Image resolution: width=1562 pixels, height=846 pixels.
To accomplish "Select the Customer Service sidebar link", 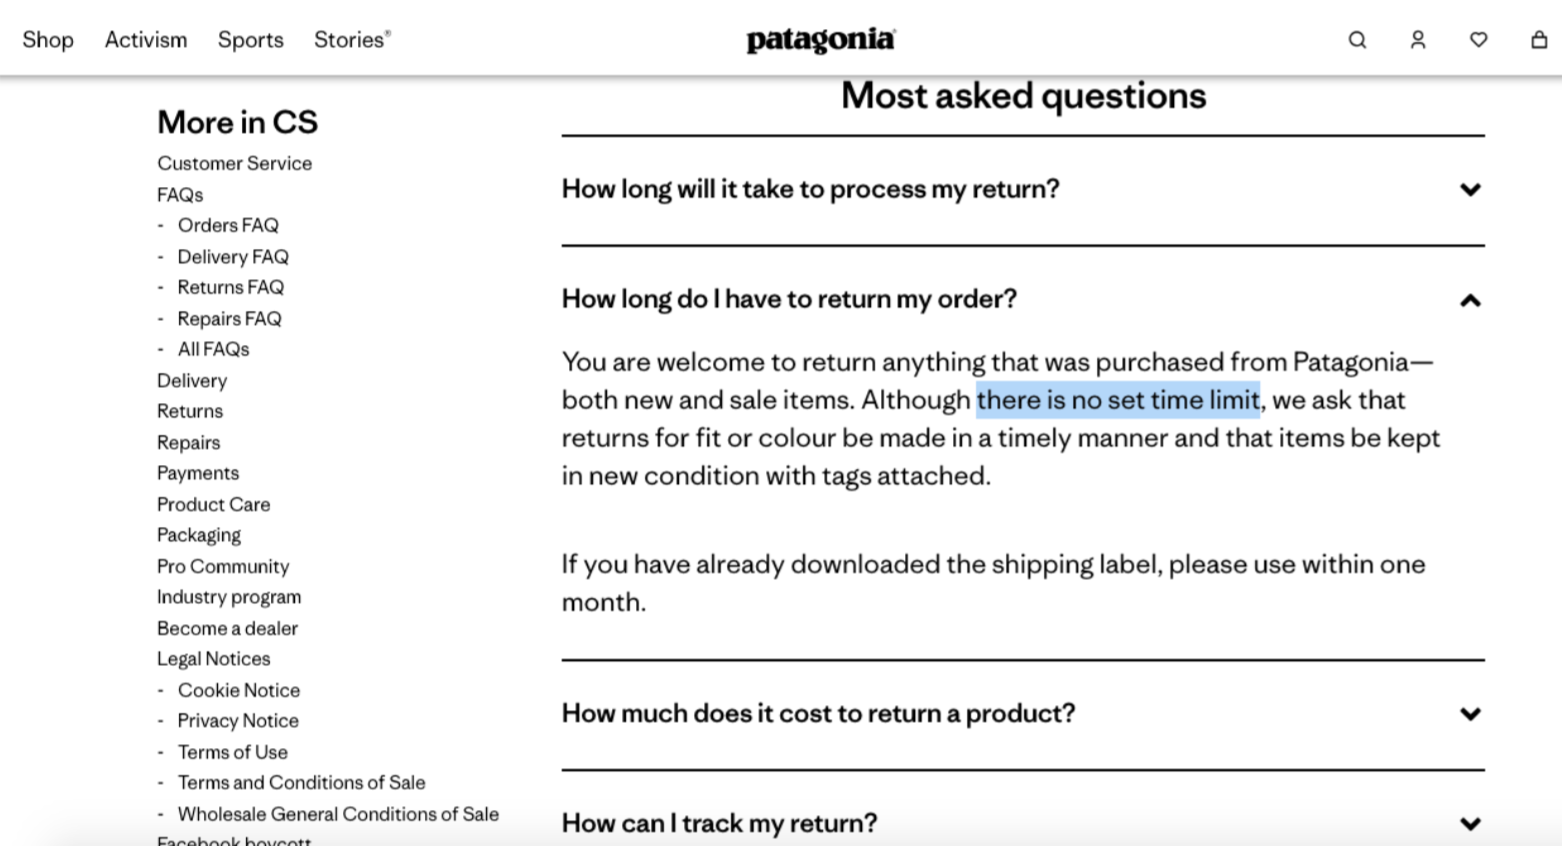I will point(235,163).
